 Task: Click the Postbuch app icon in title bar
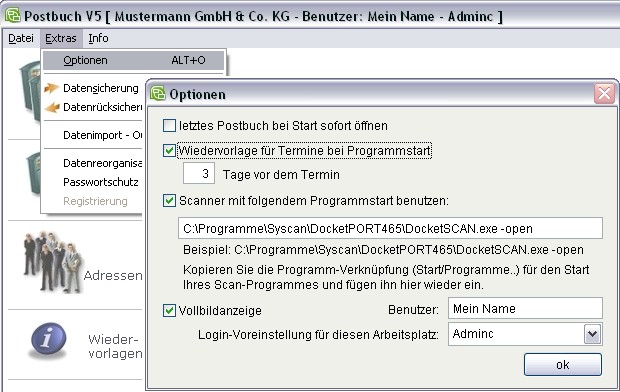point(13,16)
